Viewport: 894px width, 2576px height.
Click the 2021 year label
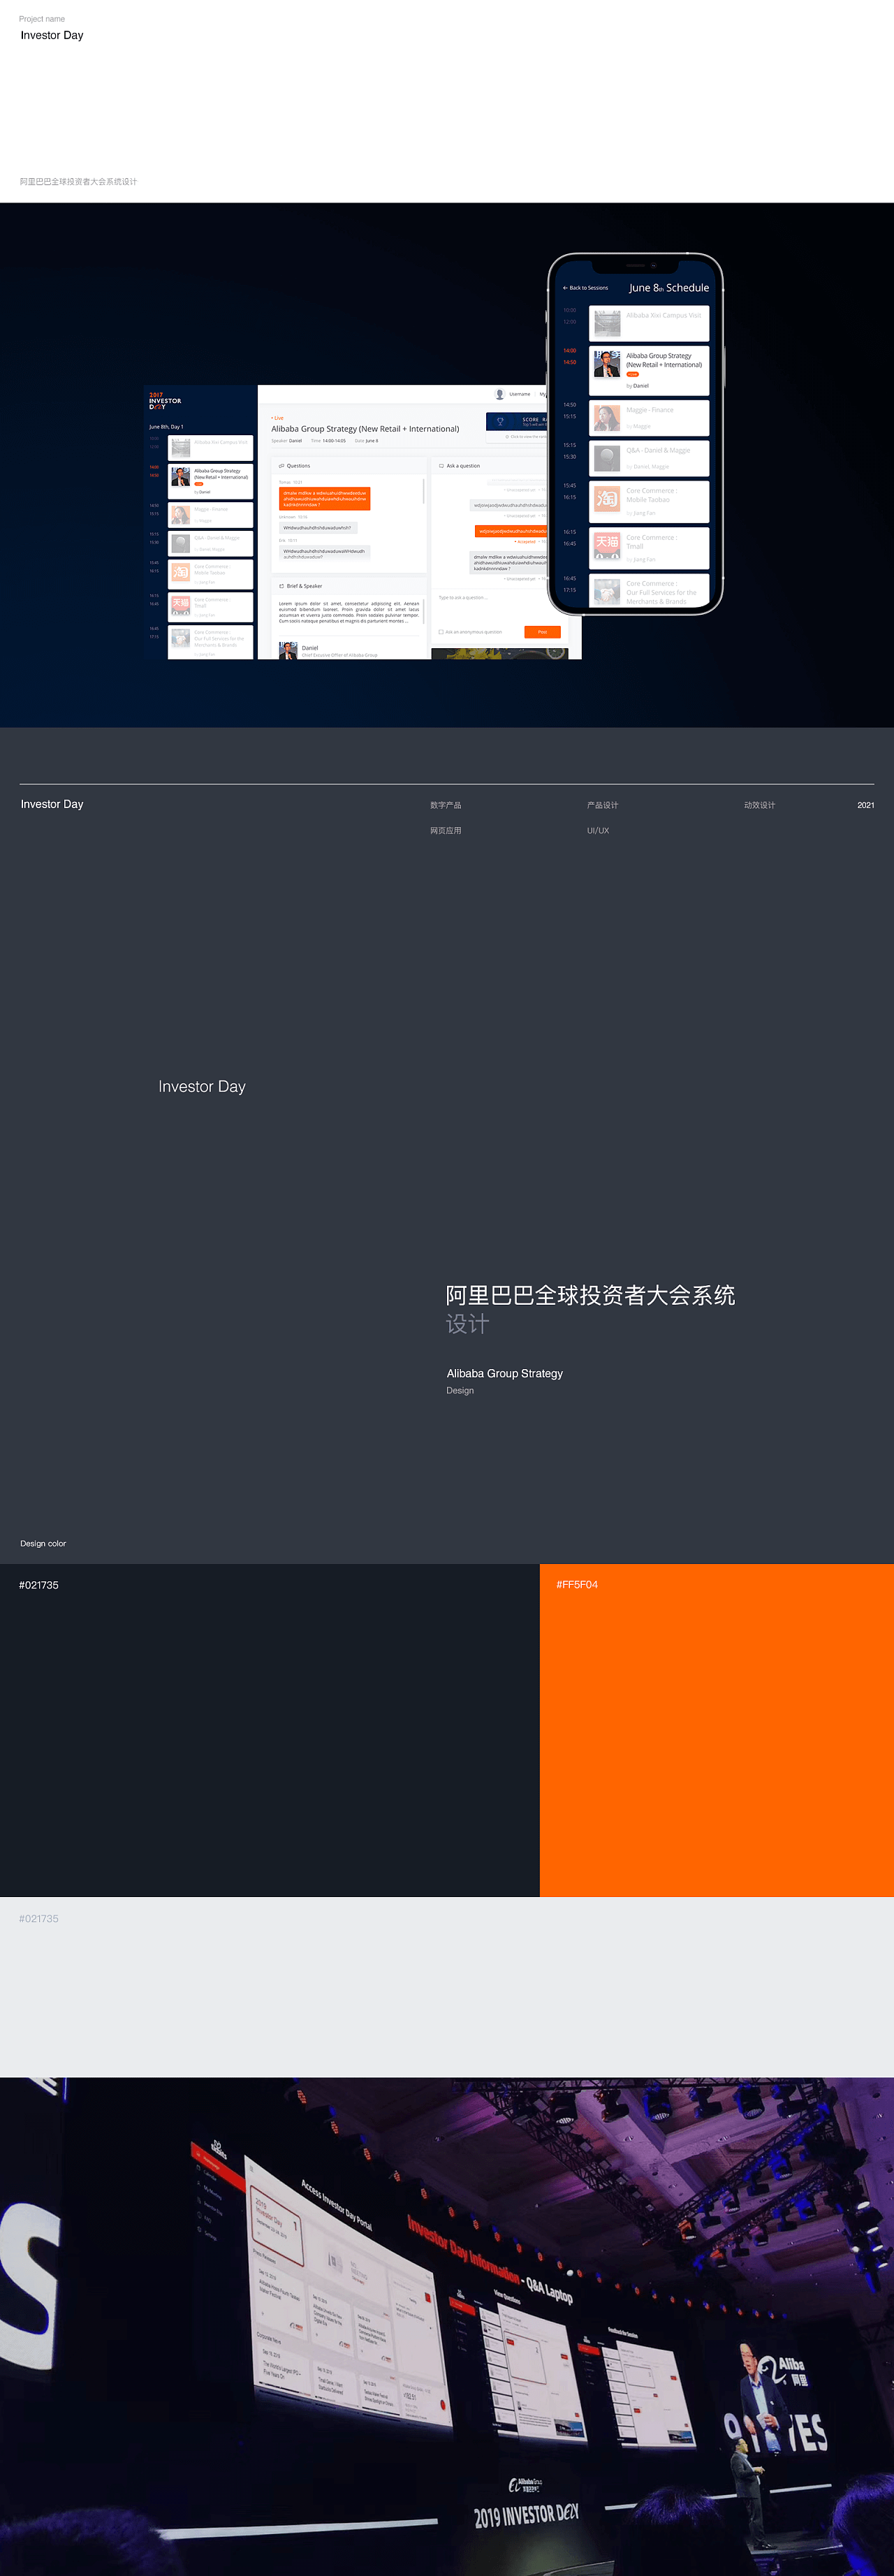(x=866, y=805)
